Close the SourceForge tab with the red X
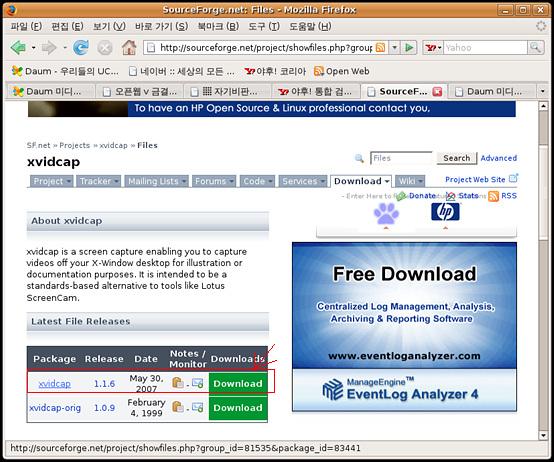The width and height of the screenshot is (554, 462). pos(437,92)
